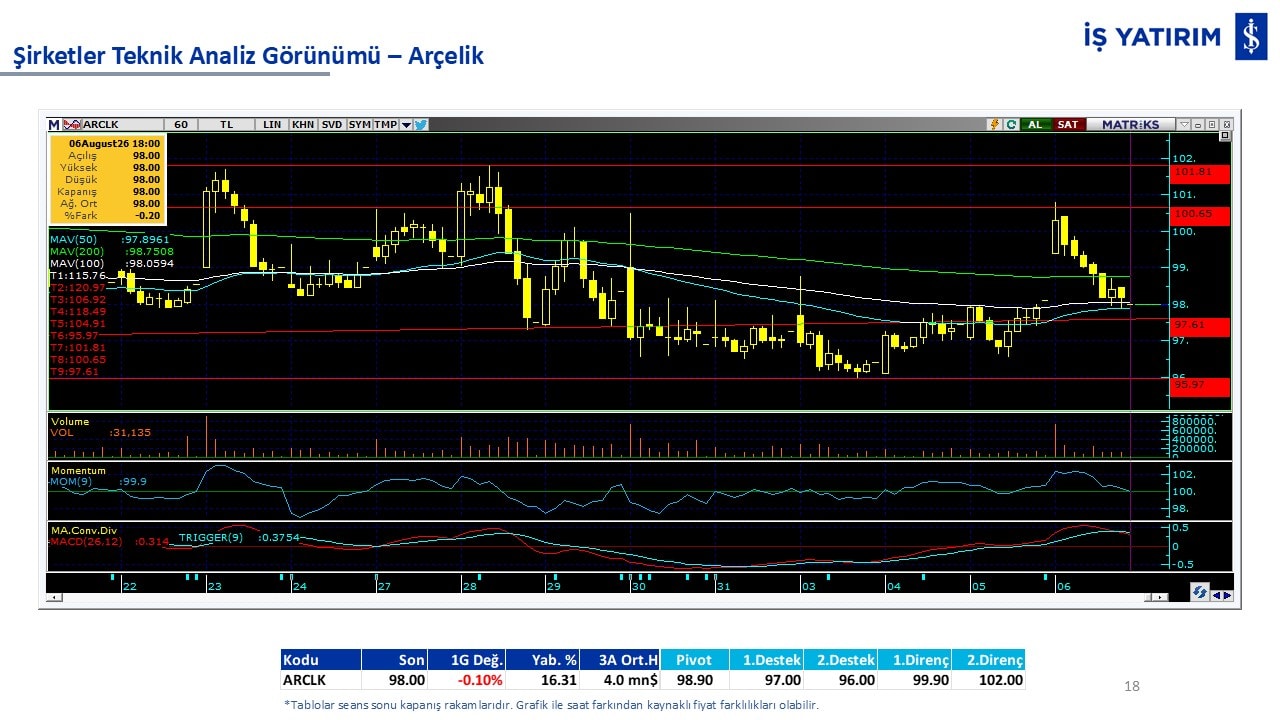Click the 1.Destek column header
Image resolution: width=1280 pixels, height=720 pixels.
point(766,660)
